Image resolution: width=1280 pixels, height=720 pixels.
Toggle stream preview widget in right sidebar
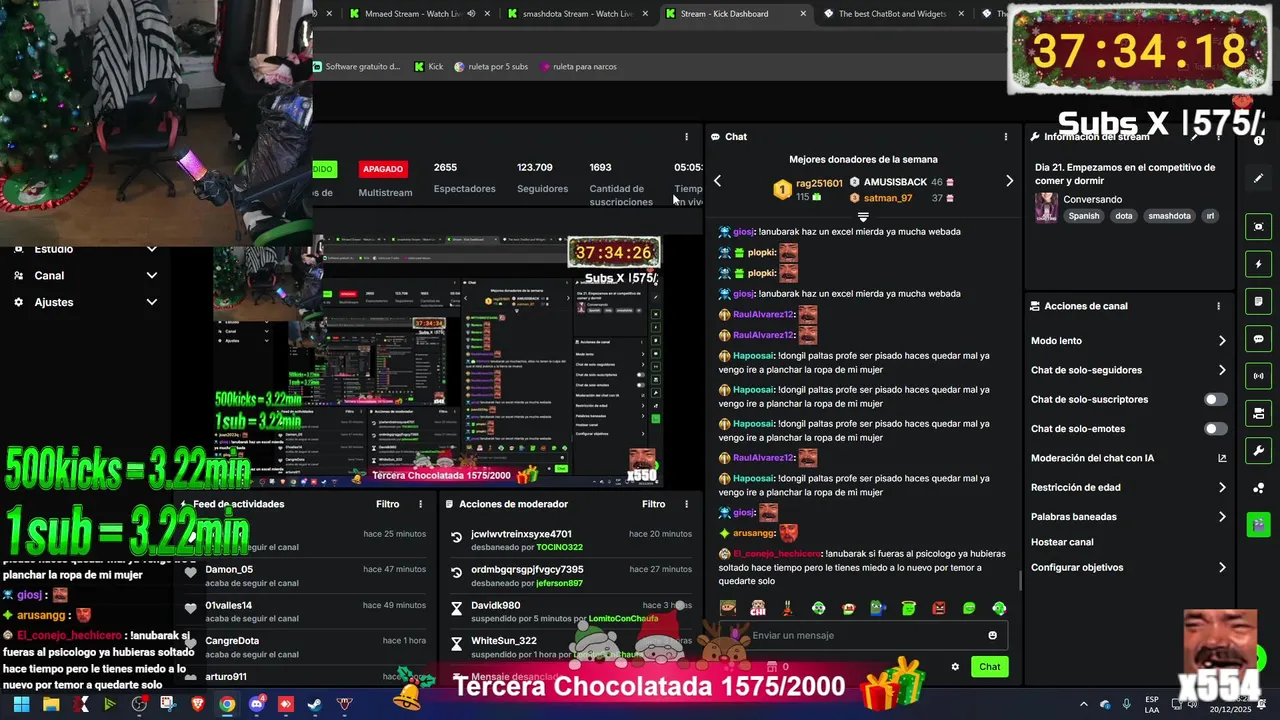(x=1259, y=227)
